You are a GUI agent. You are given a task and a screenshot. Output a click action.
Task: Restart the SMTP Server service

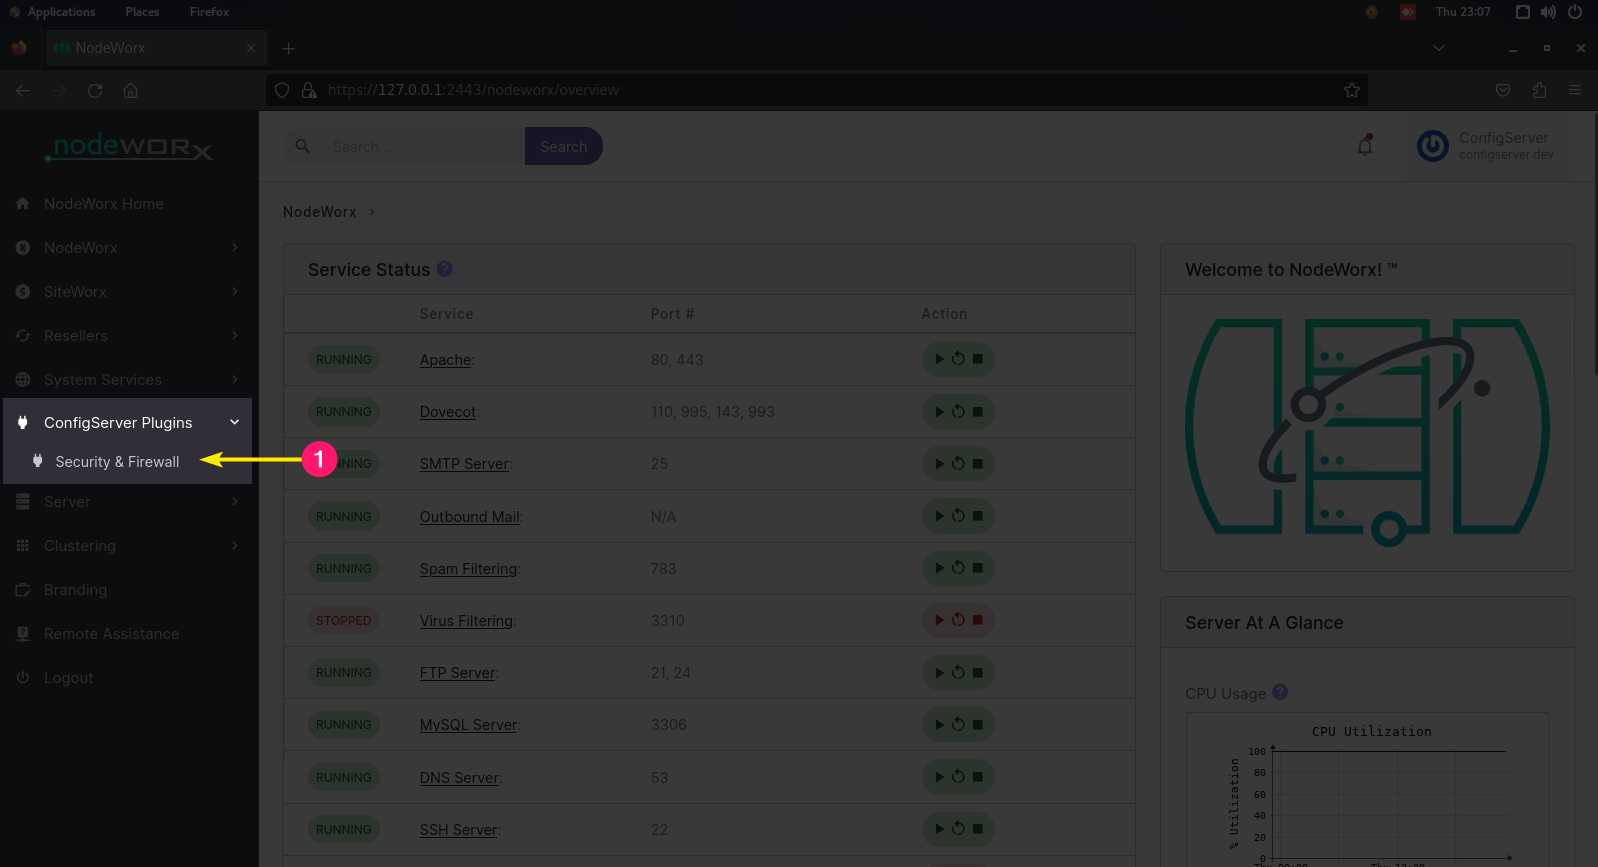pyautogui.click(x=958, y=463)
